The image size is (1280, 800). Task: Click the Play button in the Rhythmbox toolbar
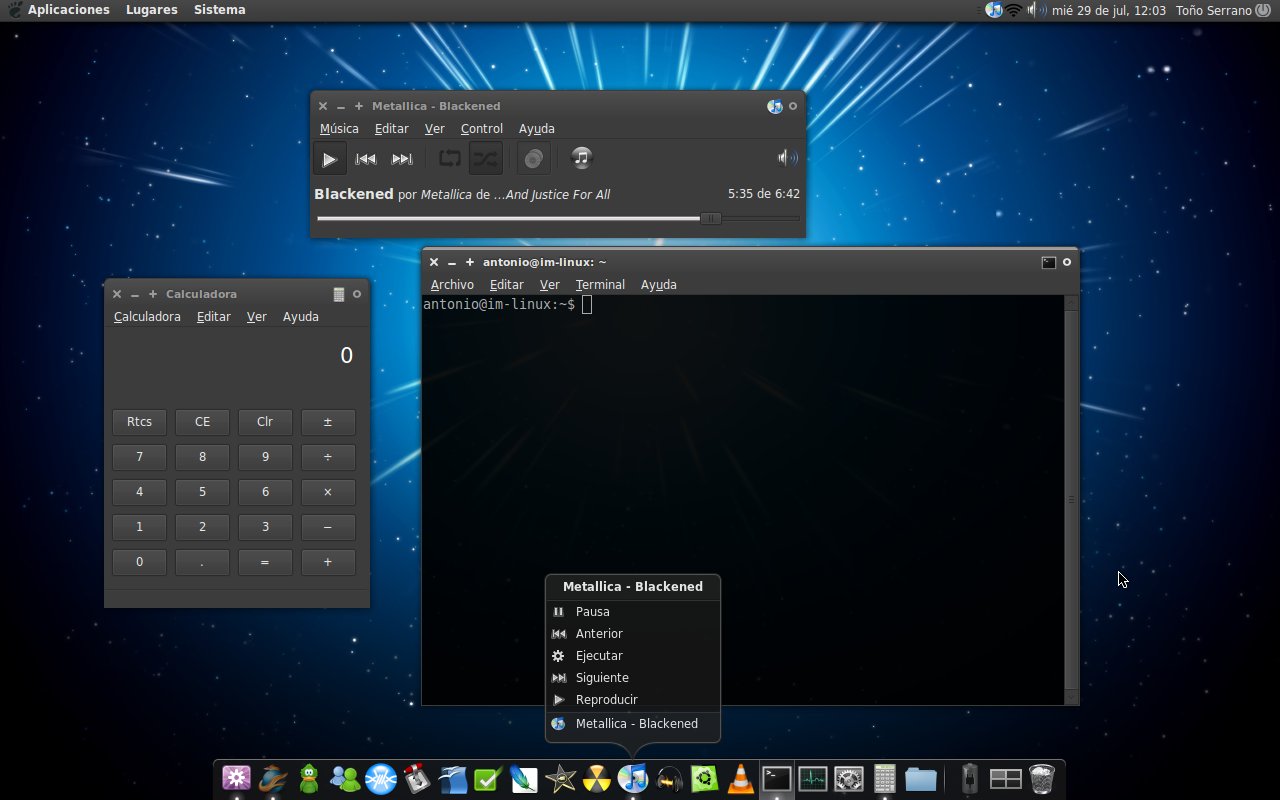click(x=329, y=158)
